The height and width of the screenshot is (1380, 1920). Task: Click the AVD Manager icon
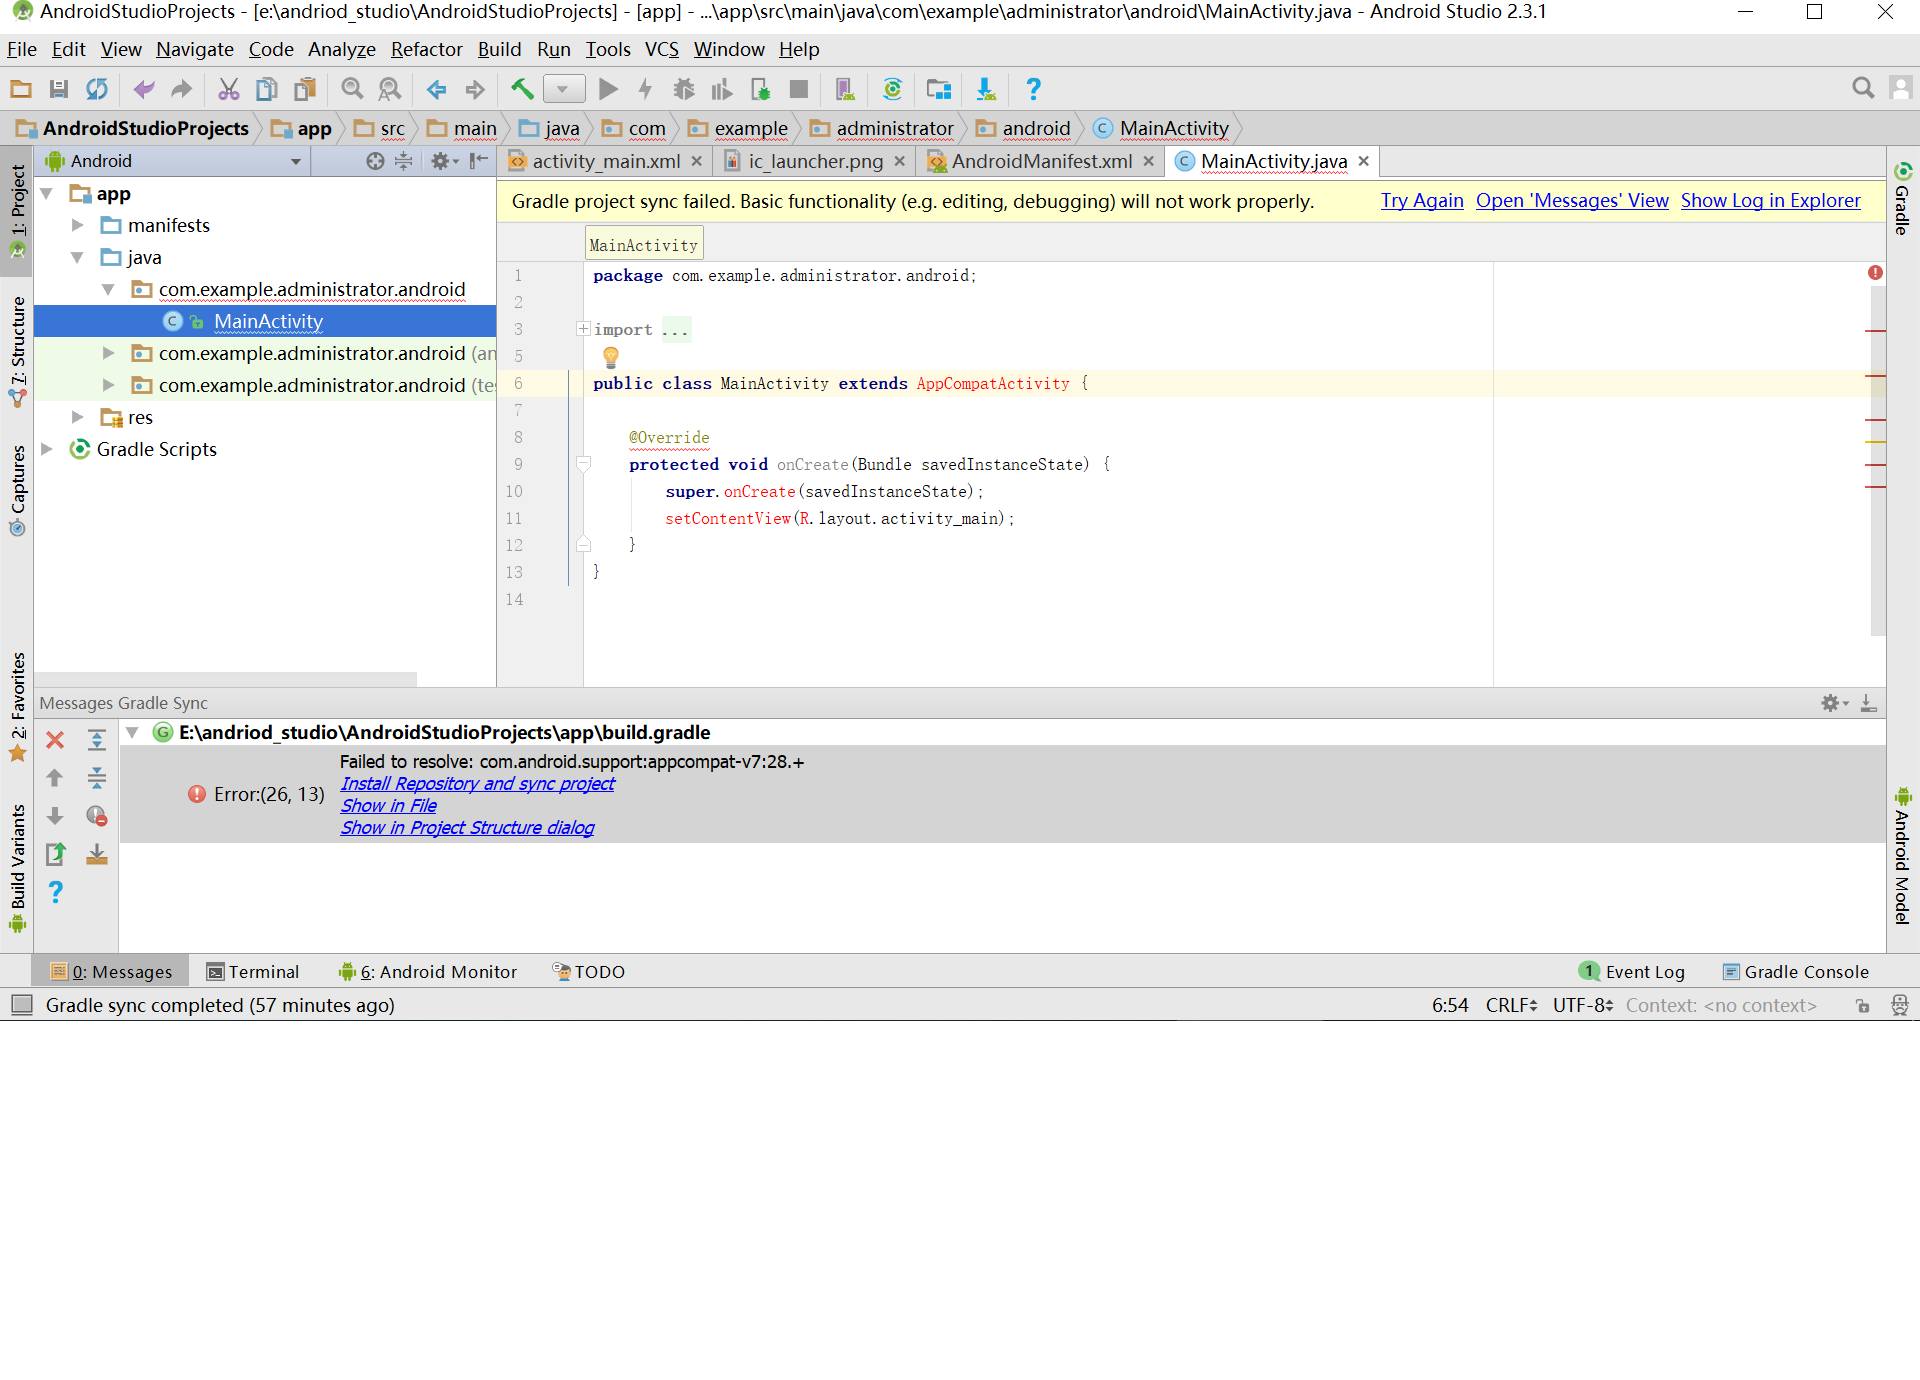(x=846, y=89)
